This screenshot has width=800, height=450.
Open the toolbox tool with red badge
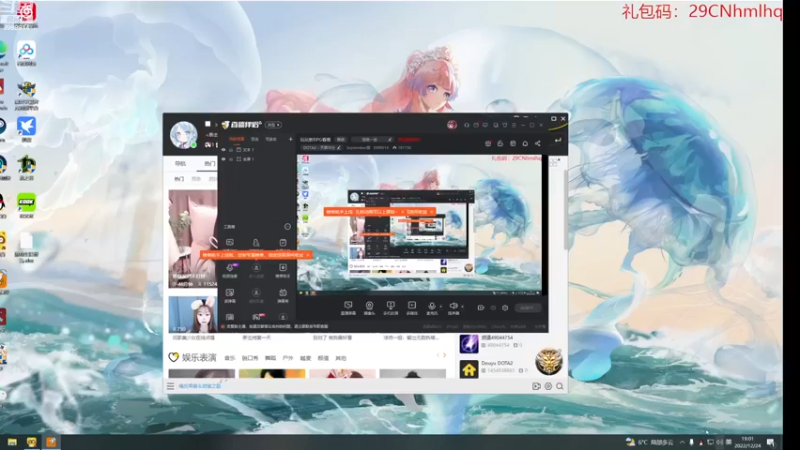(257, 317)
